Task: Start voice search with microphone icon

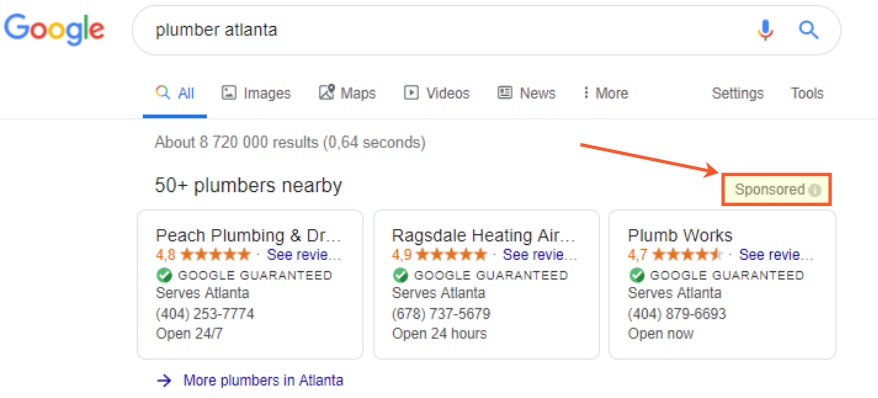Action: pyautogui.click(x=765, y=30)
